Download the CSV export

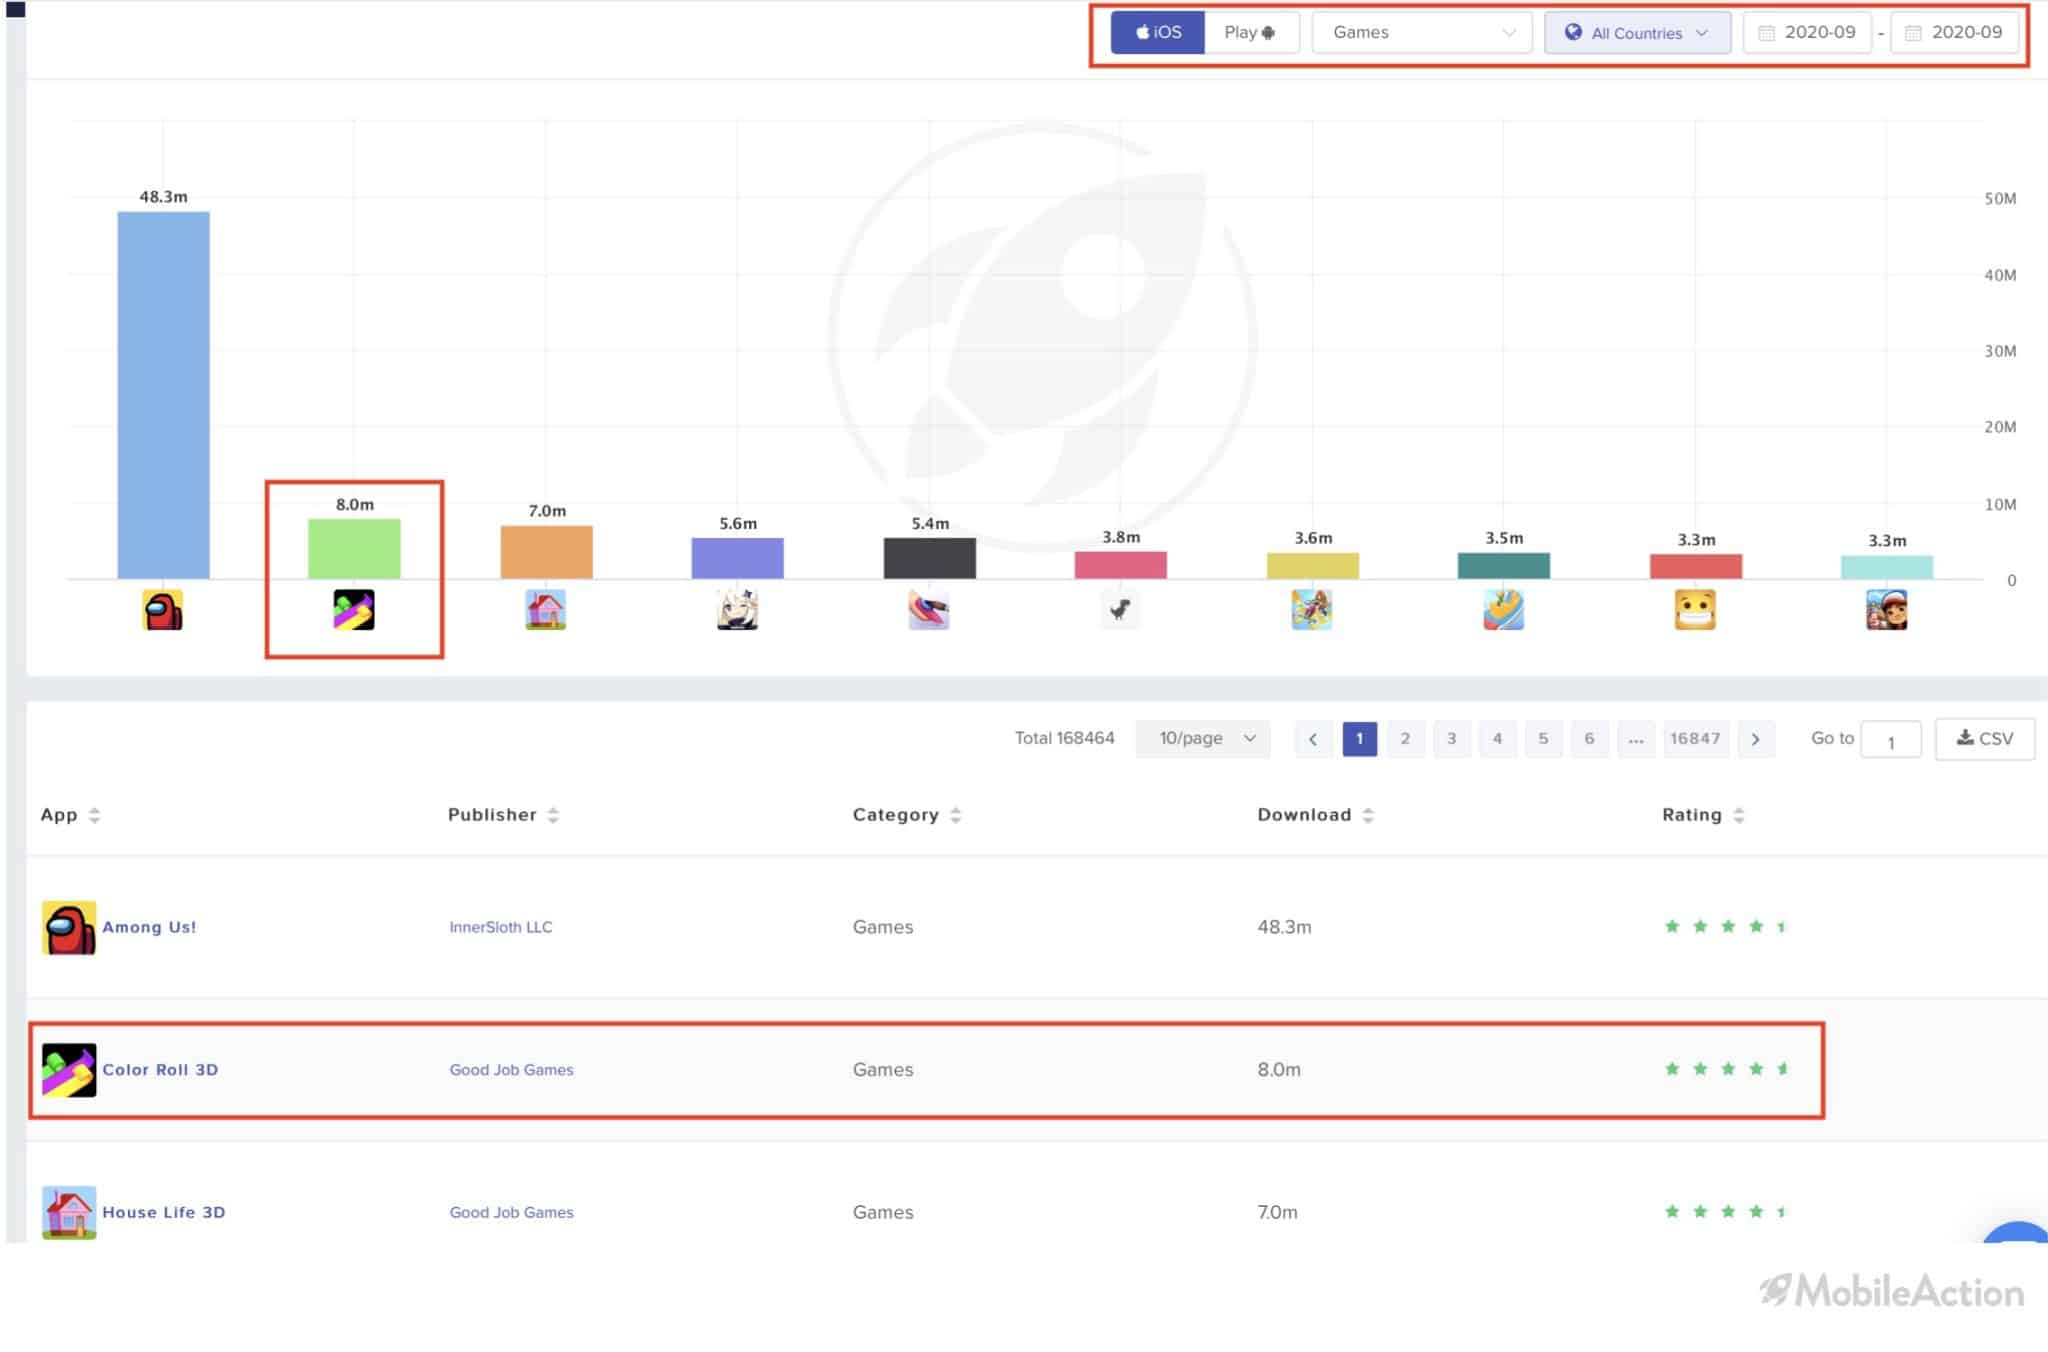click(x=1984, y=739)
